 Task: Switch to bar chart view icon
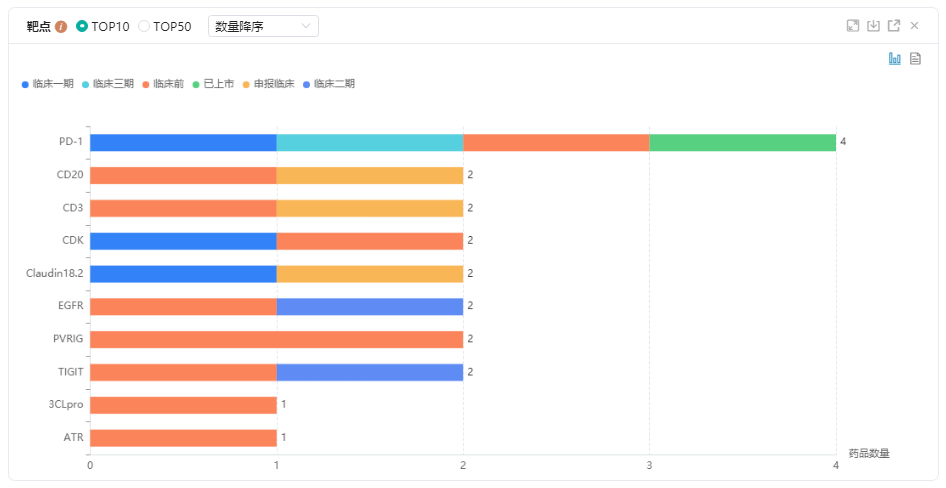(x=895, y=59)
